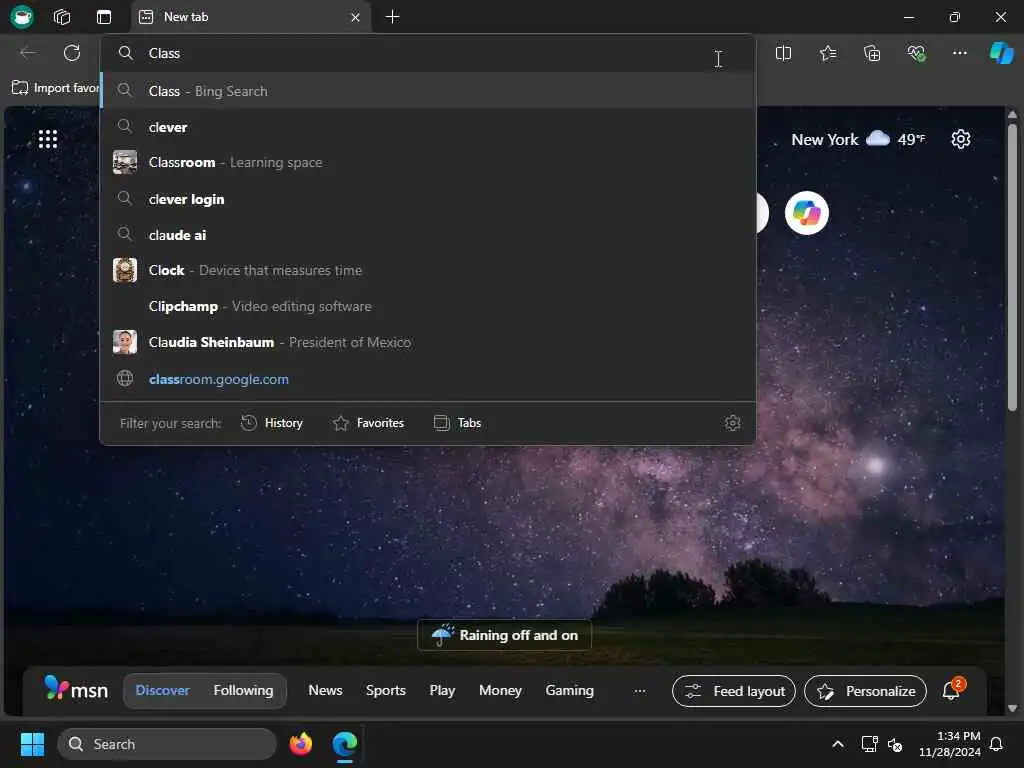
Task: Click the taskbar Search box
Action: coord(167,744)
